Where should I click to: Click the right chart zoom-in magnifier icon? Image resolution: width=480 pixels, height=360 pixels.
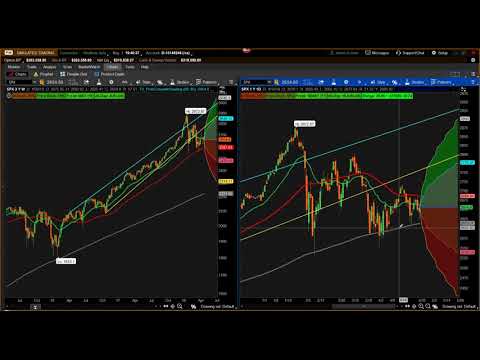(x=421, y=306)
